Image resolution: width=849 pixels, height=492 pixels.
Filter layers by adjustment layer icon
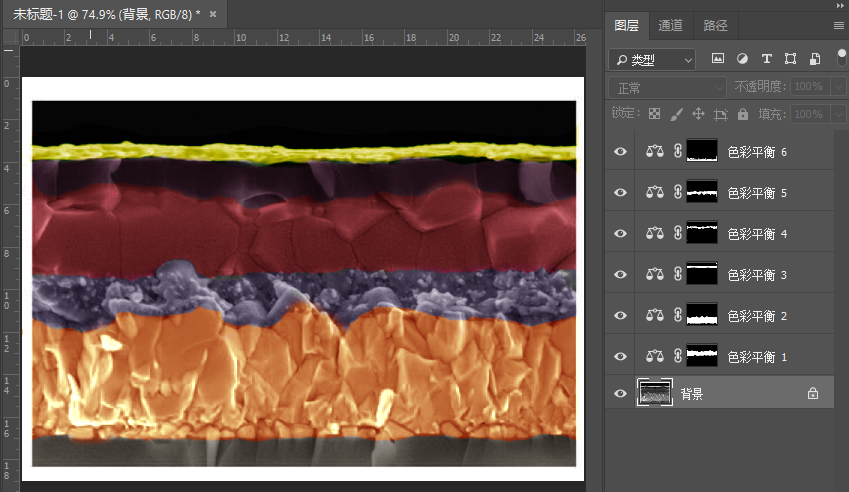click(x=742, y=59)
